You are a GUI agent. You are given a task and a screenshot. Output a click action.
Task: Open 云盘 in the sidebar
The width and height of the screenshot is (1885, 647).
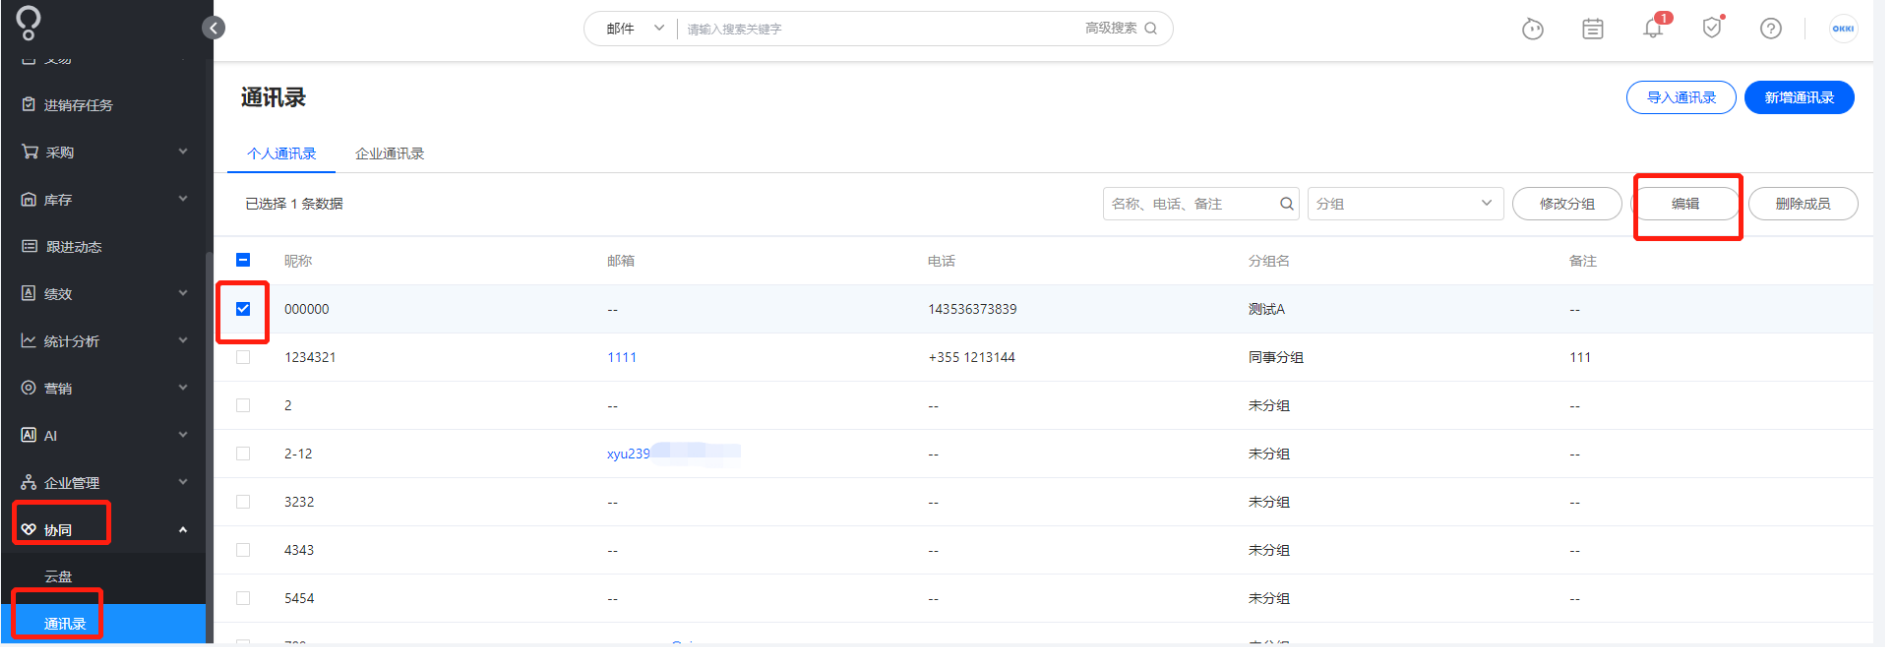(58, 577)
